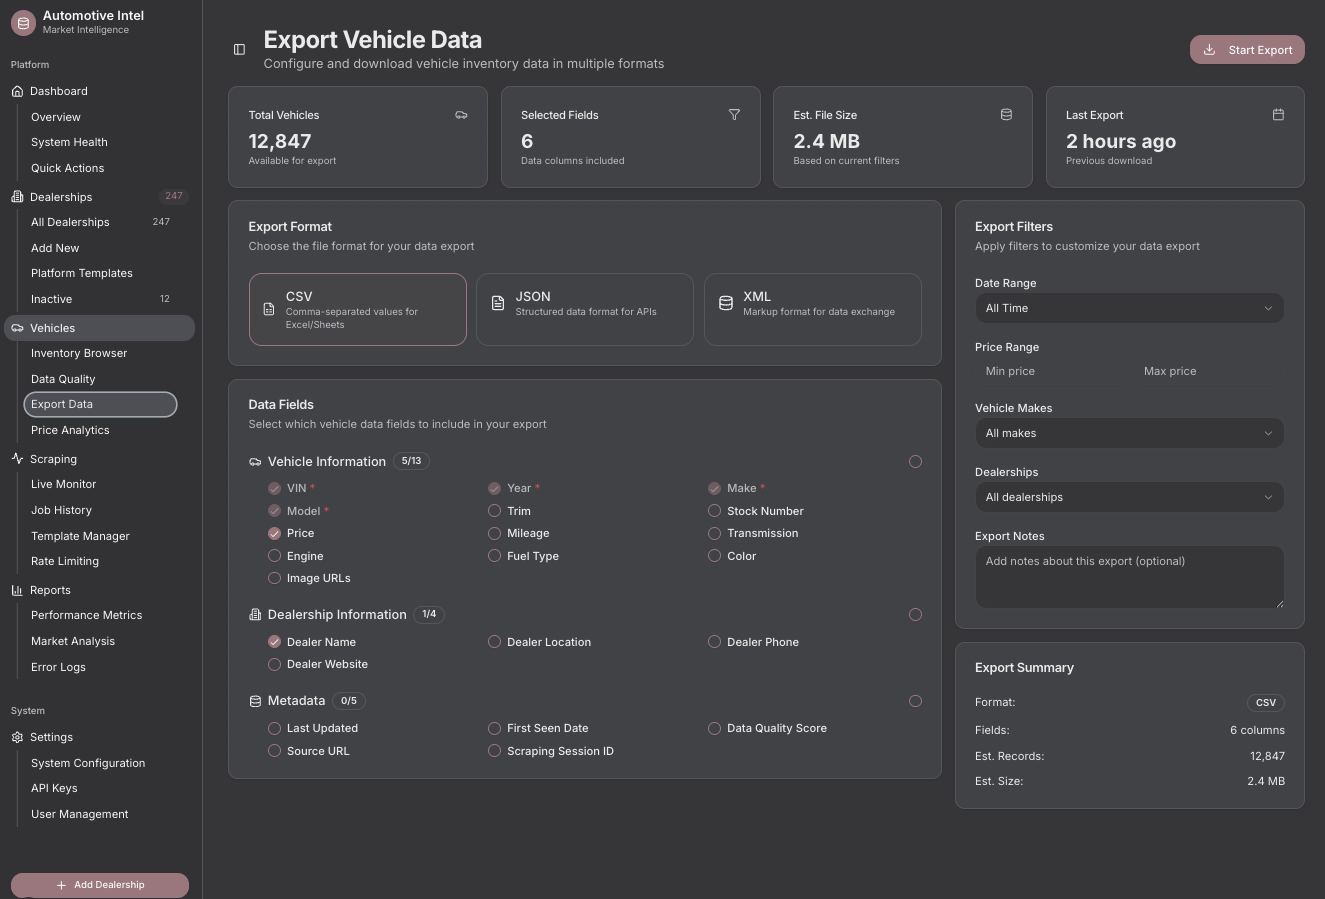Click the Export Notes text area
Image resolution: width=1325 pixels, height=899 pixels.
(x=1129, y=577)
